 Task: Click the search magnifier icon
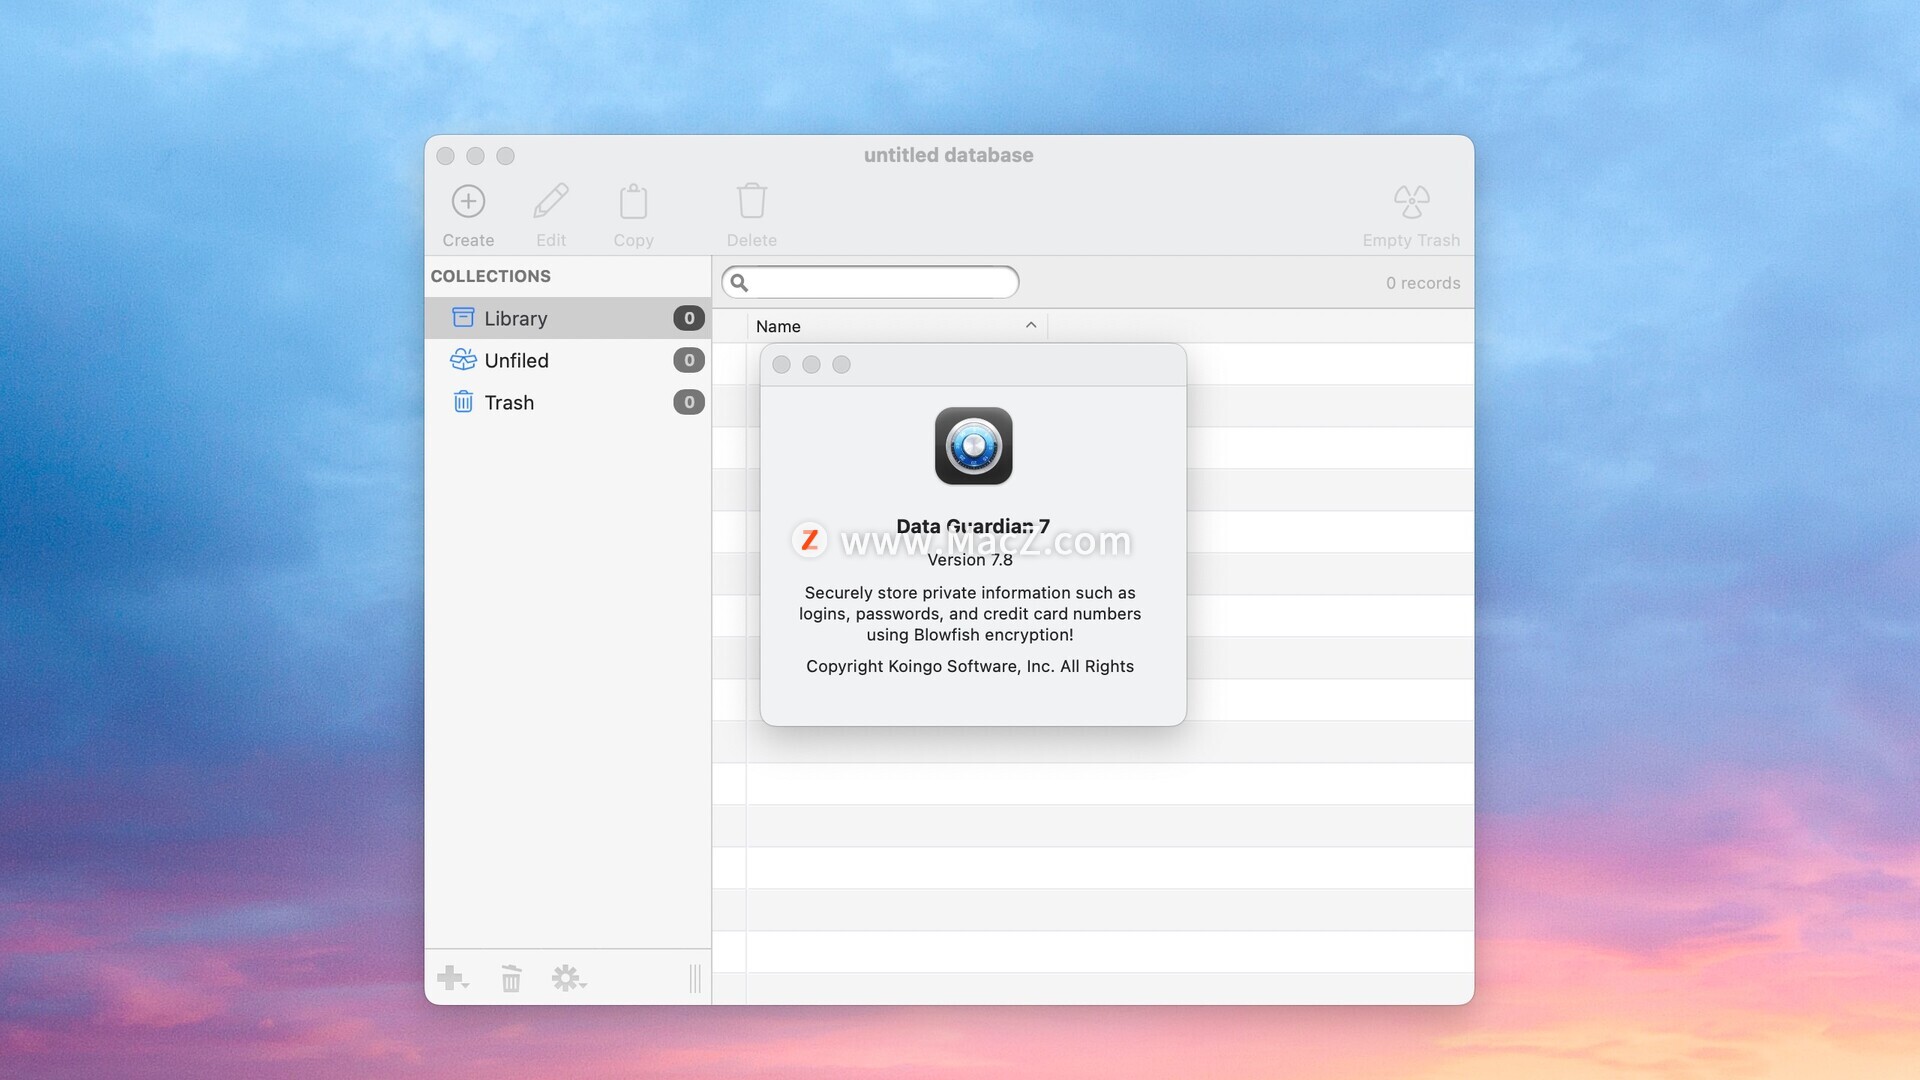pyautogui.click(x=739, y=282)
